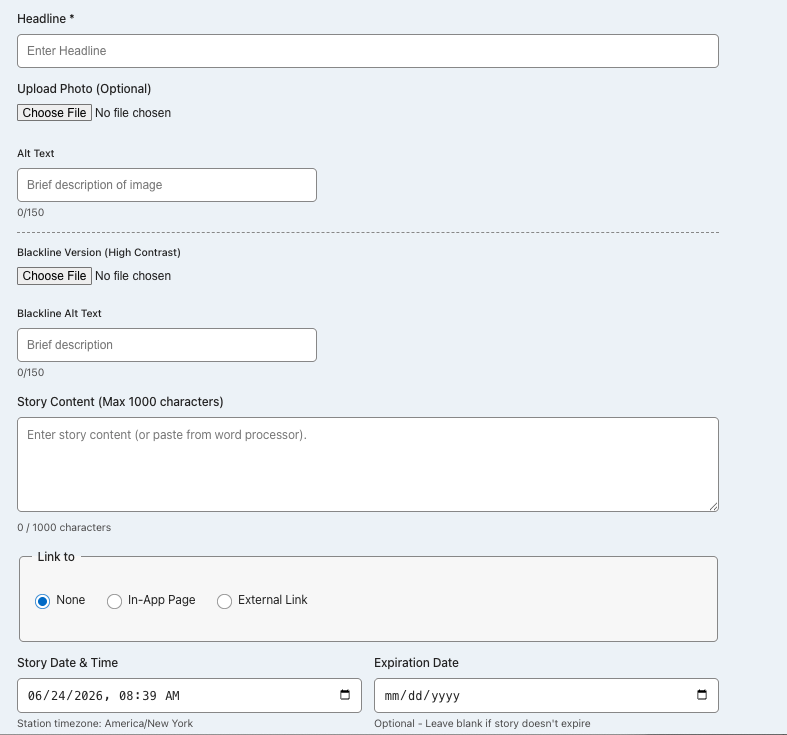The width and height of the screenshot is (787, 735).
Task: Choose File for Upload Photo
Action: pos(54,112)
